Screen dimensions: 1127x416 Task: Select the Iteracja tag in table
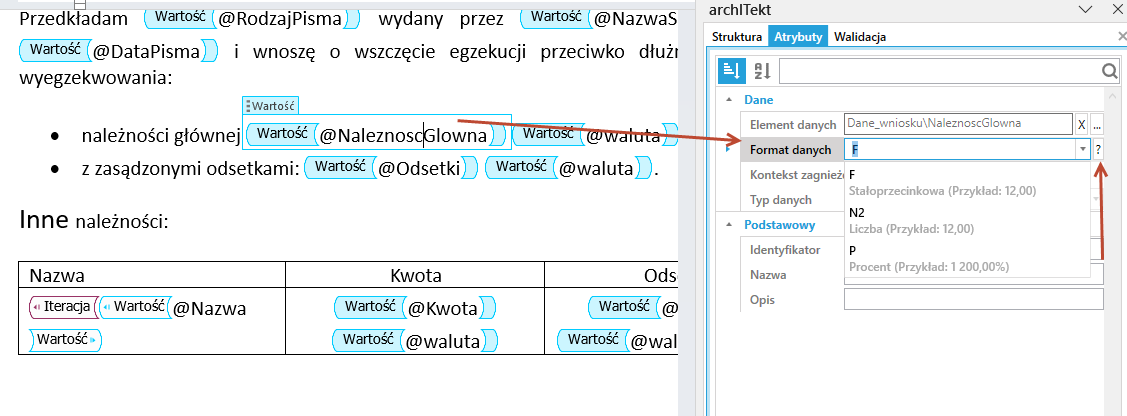tap(63, 307)
